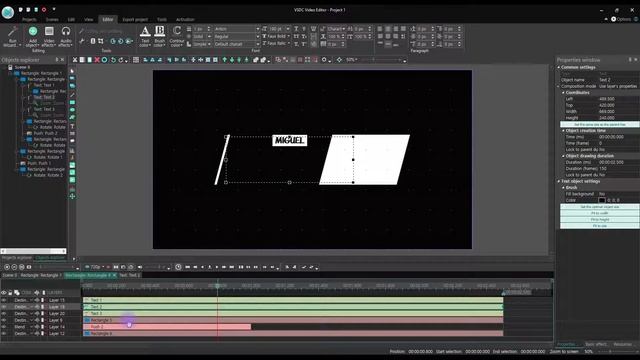
Task: Open the Projects ribbon tab
Action: pos(29,19)
